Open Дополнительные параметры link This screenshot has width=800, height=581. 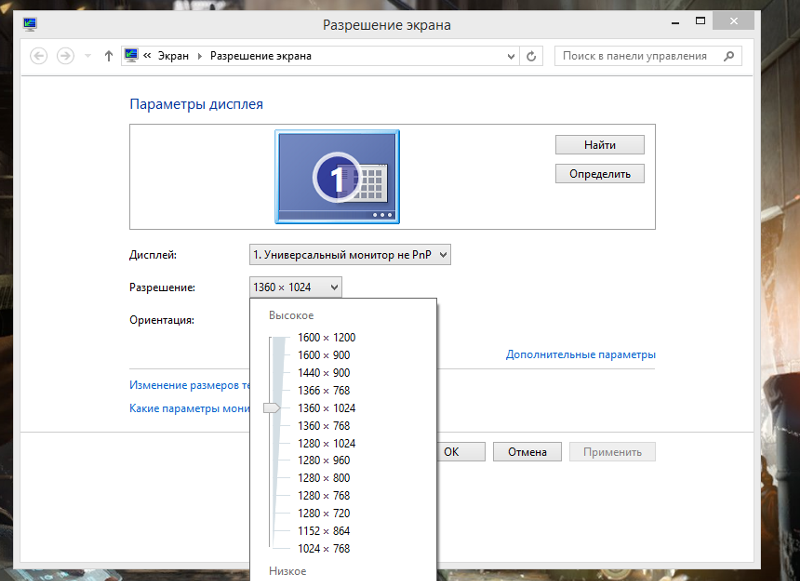[581, 355]
